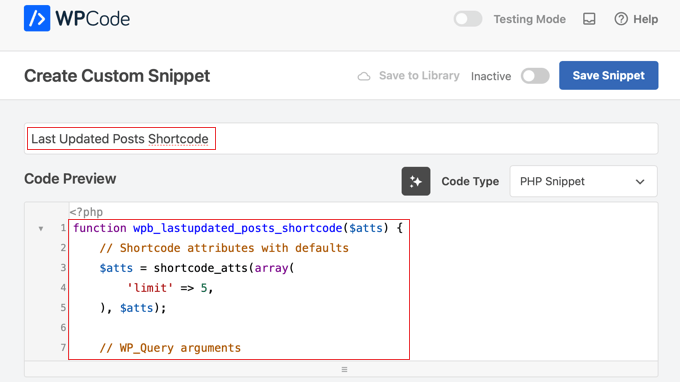
Task: Click the AI sparkle generate icon button
Action: coord(416,181)
